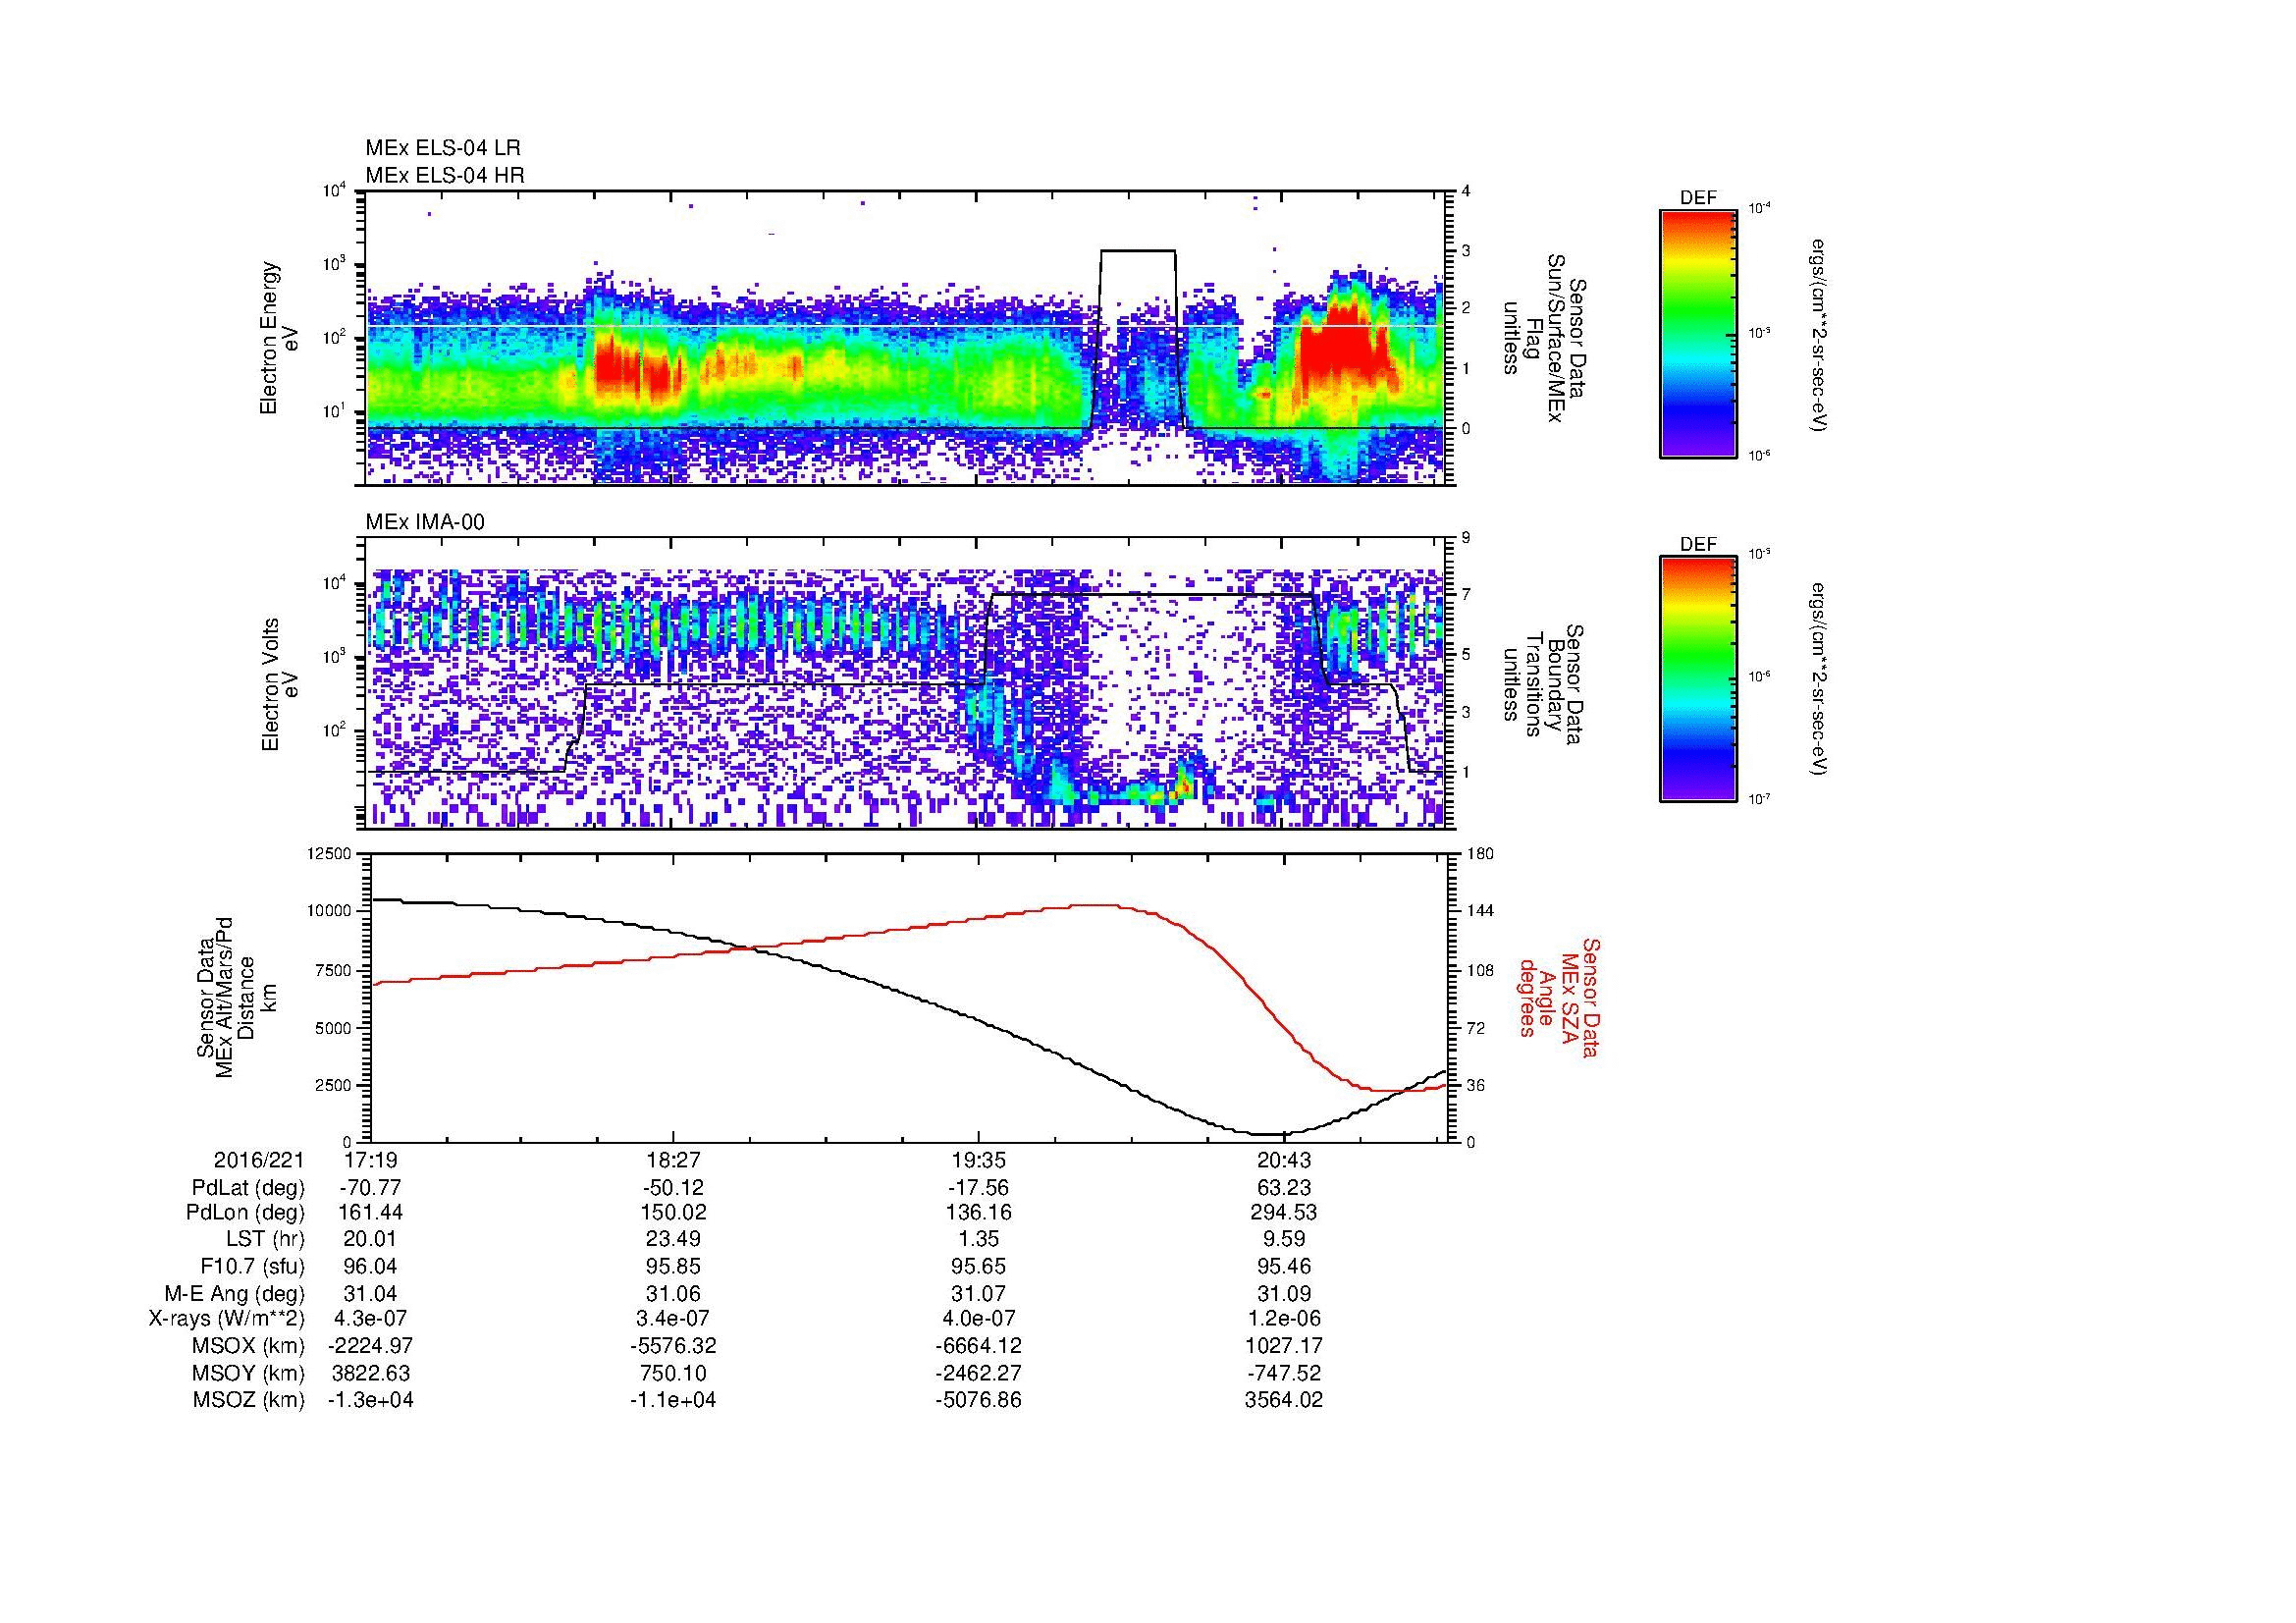The image size is (2296, 1623).
Task: Click the MSOY value '-2462.27'
Action: [979, 1373]
